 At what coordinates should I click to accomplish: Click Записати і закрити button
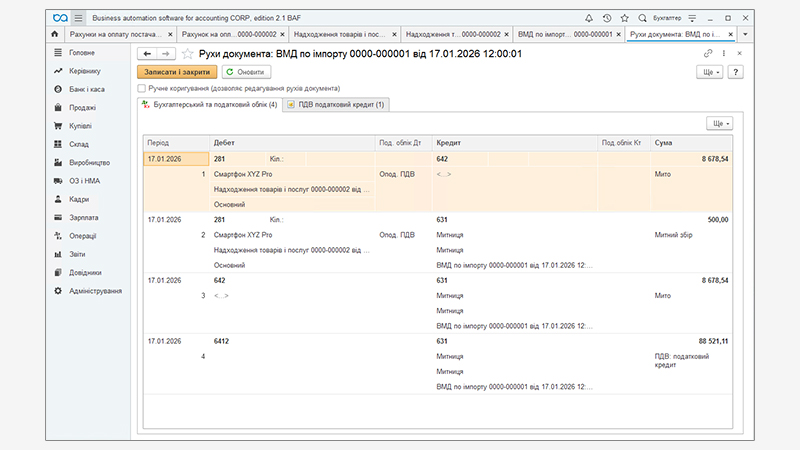point(176,72)
